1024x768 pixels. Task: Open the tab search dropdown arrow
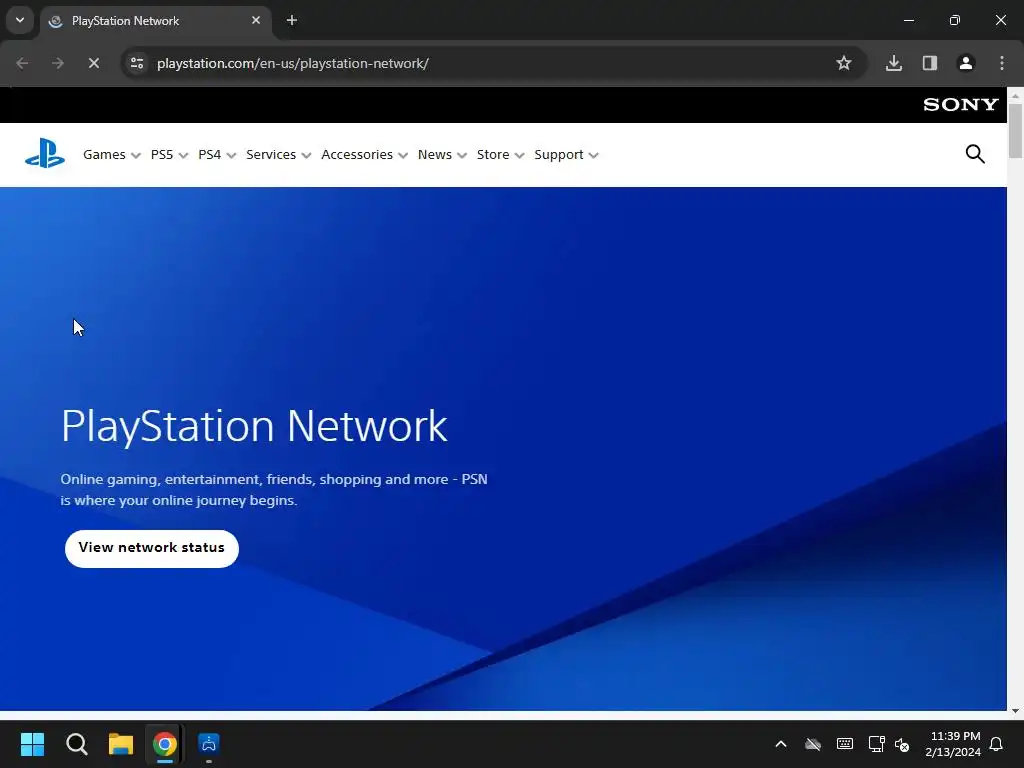(20, 20)
